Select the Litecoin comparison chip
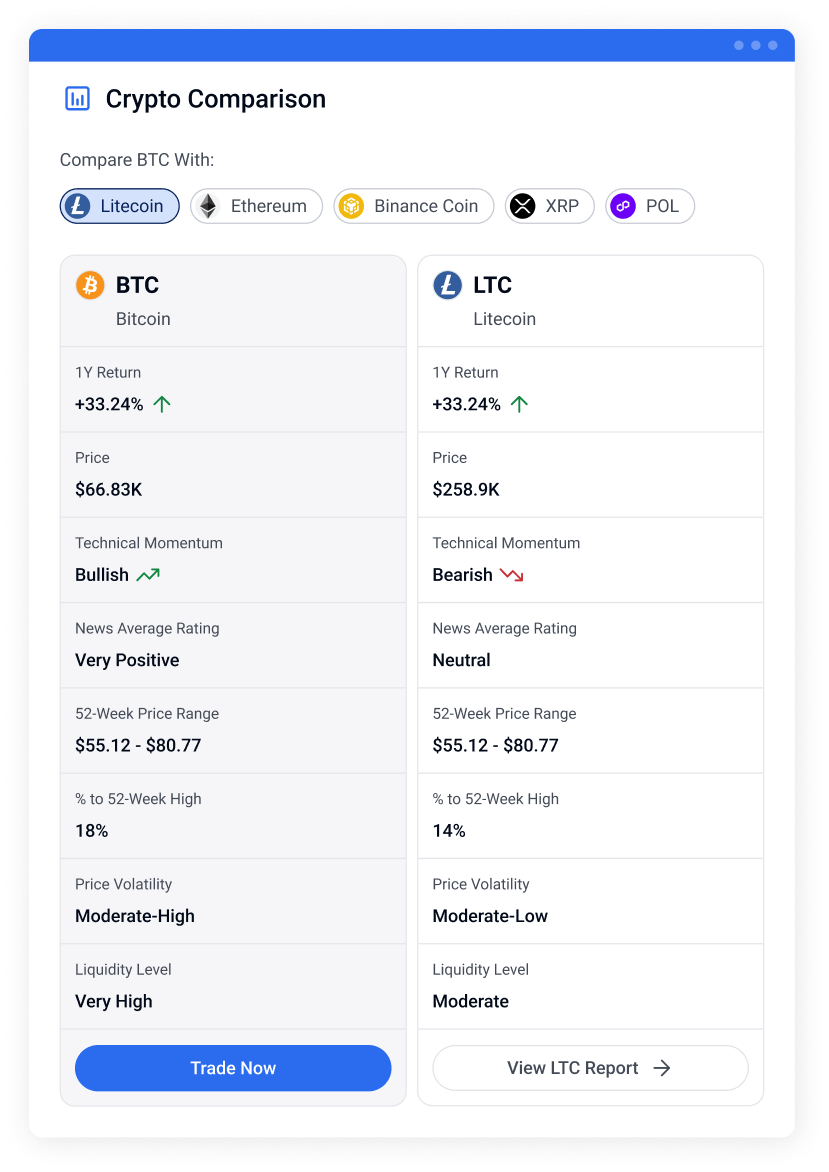 click(x=120, y=206)
